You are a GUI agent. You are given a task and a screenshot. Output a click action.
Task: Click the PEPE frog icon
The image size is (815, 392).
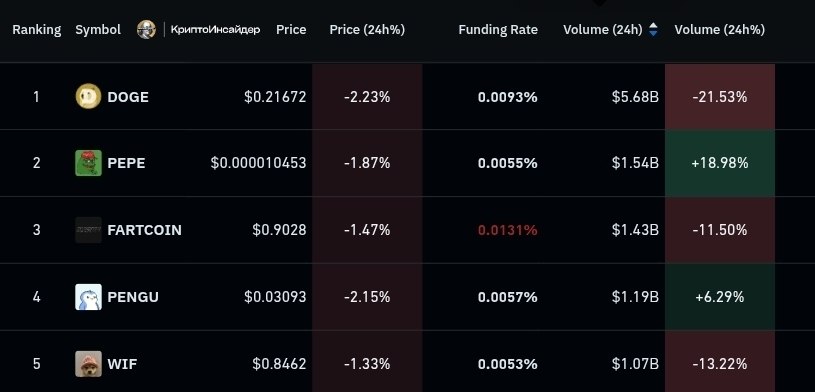point(88,163)
